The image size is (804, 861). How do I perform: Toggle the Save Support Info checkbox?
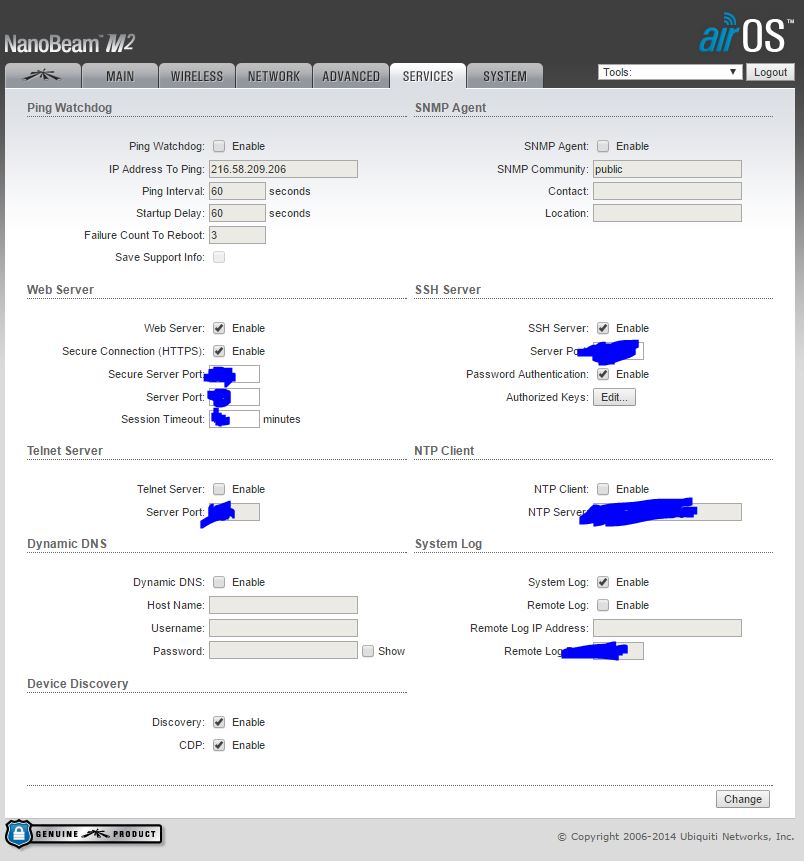[219, 257]
